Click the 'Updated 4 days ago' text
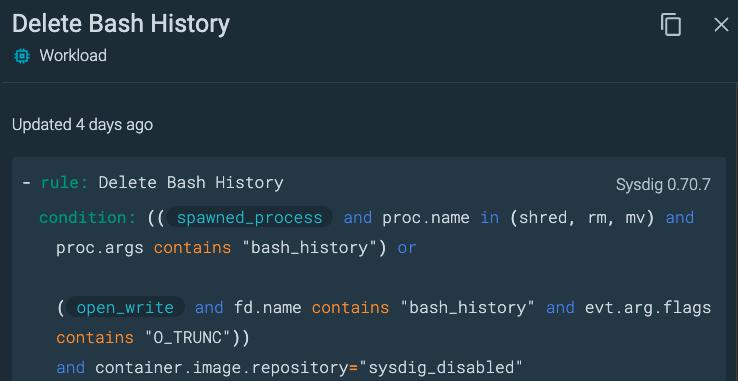This screenshot has width=738, height=381. [82, 125]
